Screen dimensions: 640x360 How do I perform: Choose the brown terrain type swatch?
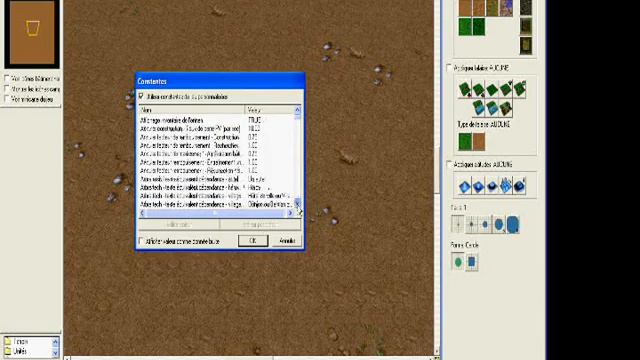pos(479,142)
